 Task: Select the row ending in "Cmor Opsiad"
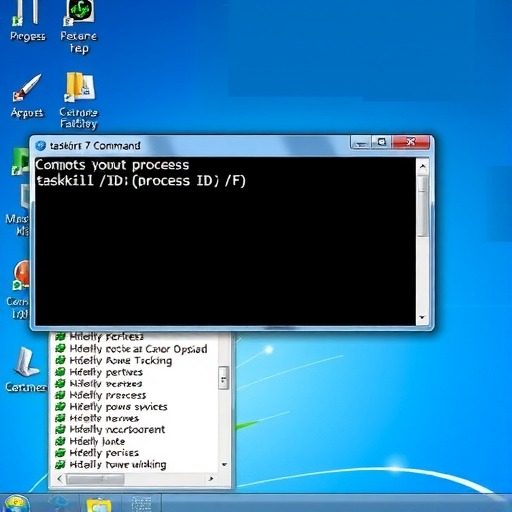coord(131,349)
